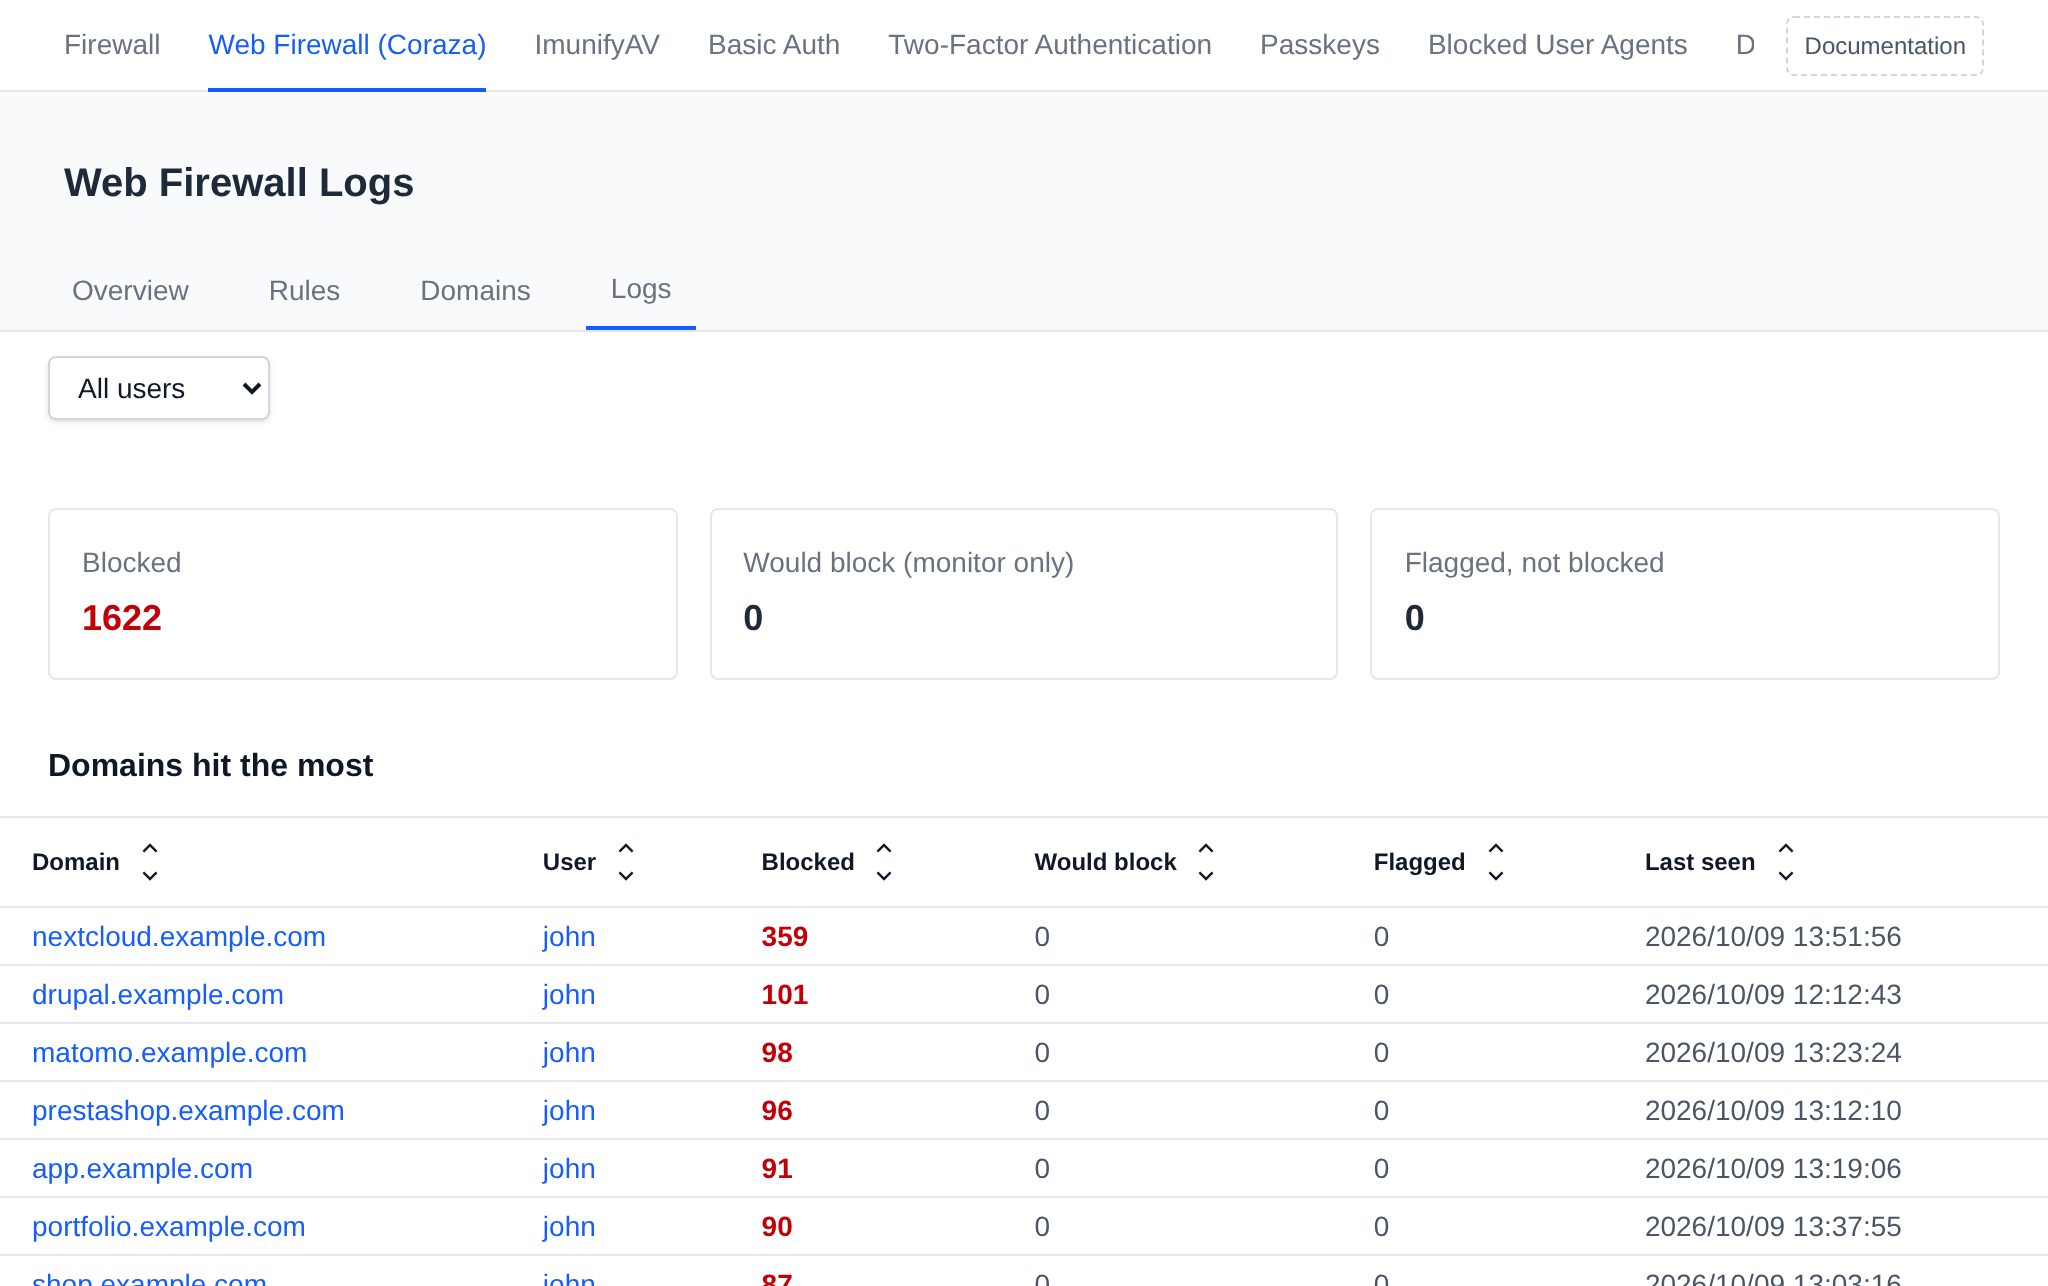Click blocked count 359 for nextcloud
Viewport: 2048px width, 1286px height.
click(x=785, y=937)
